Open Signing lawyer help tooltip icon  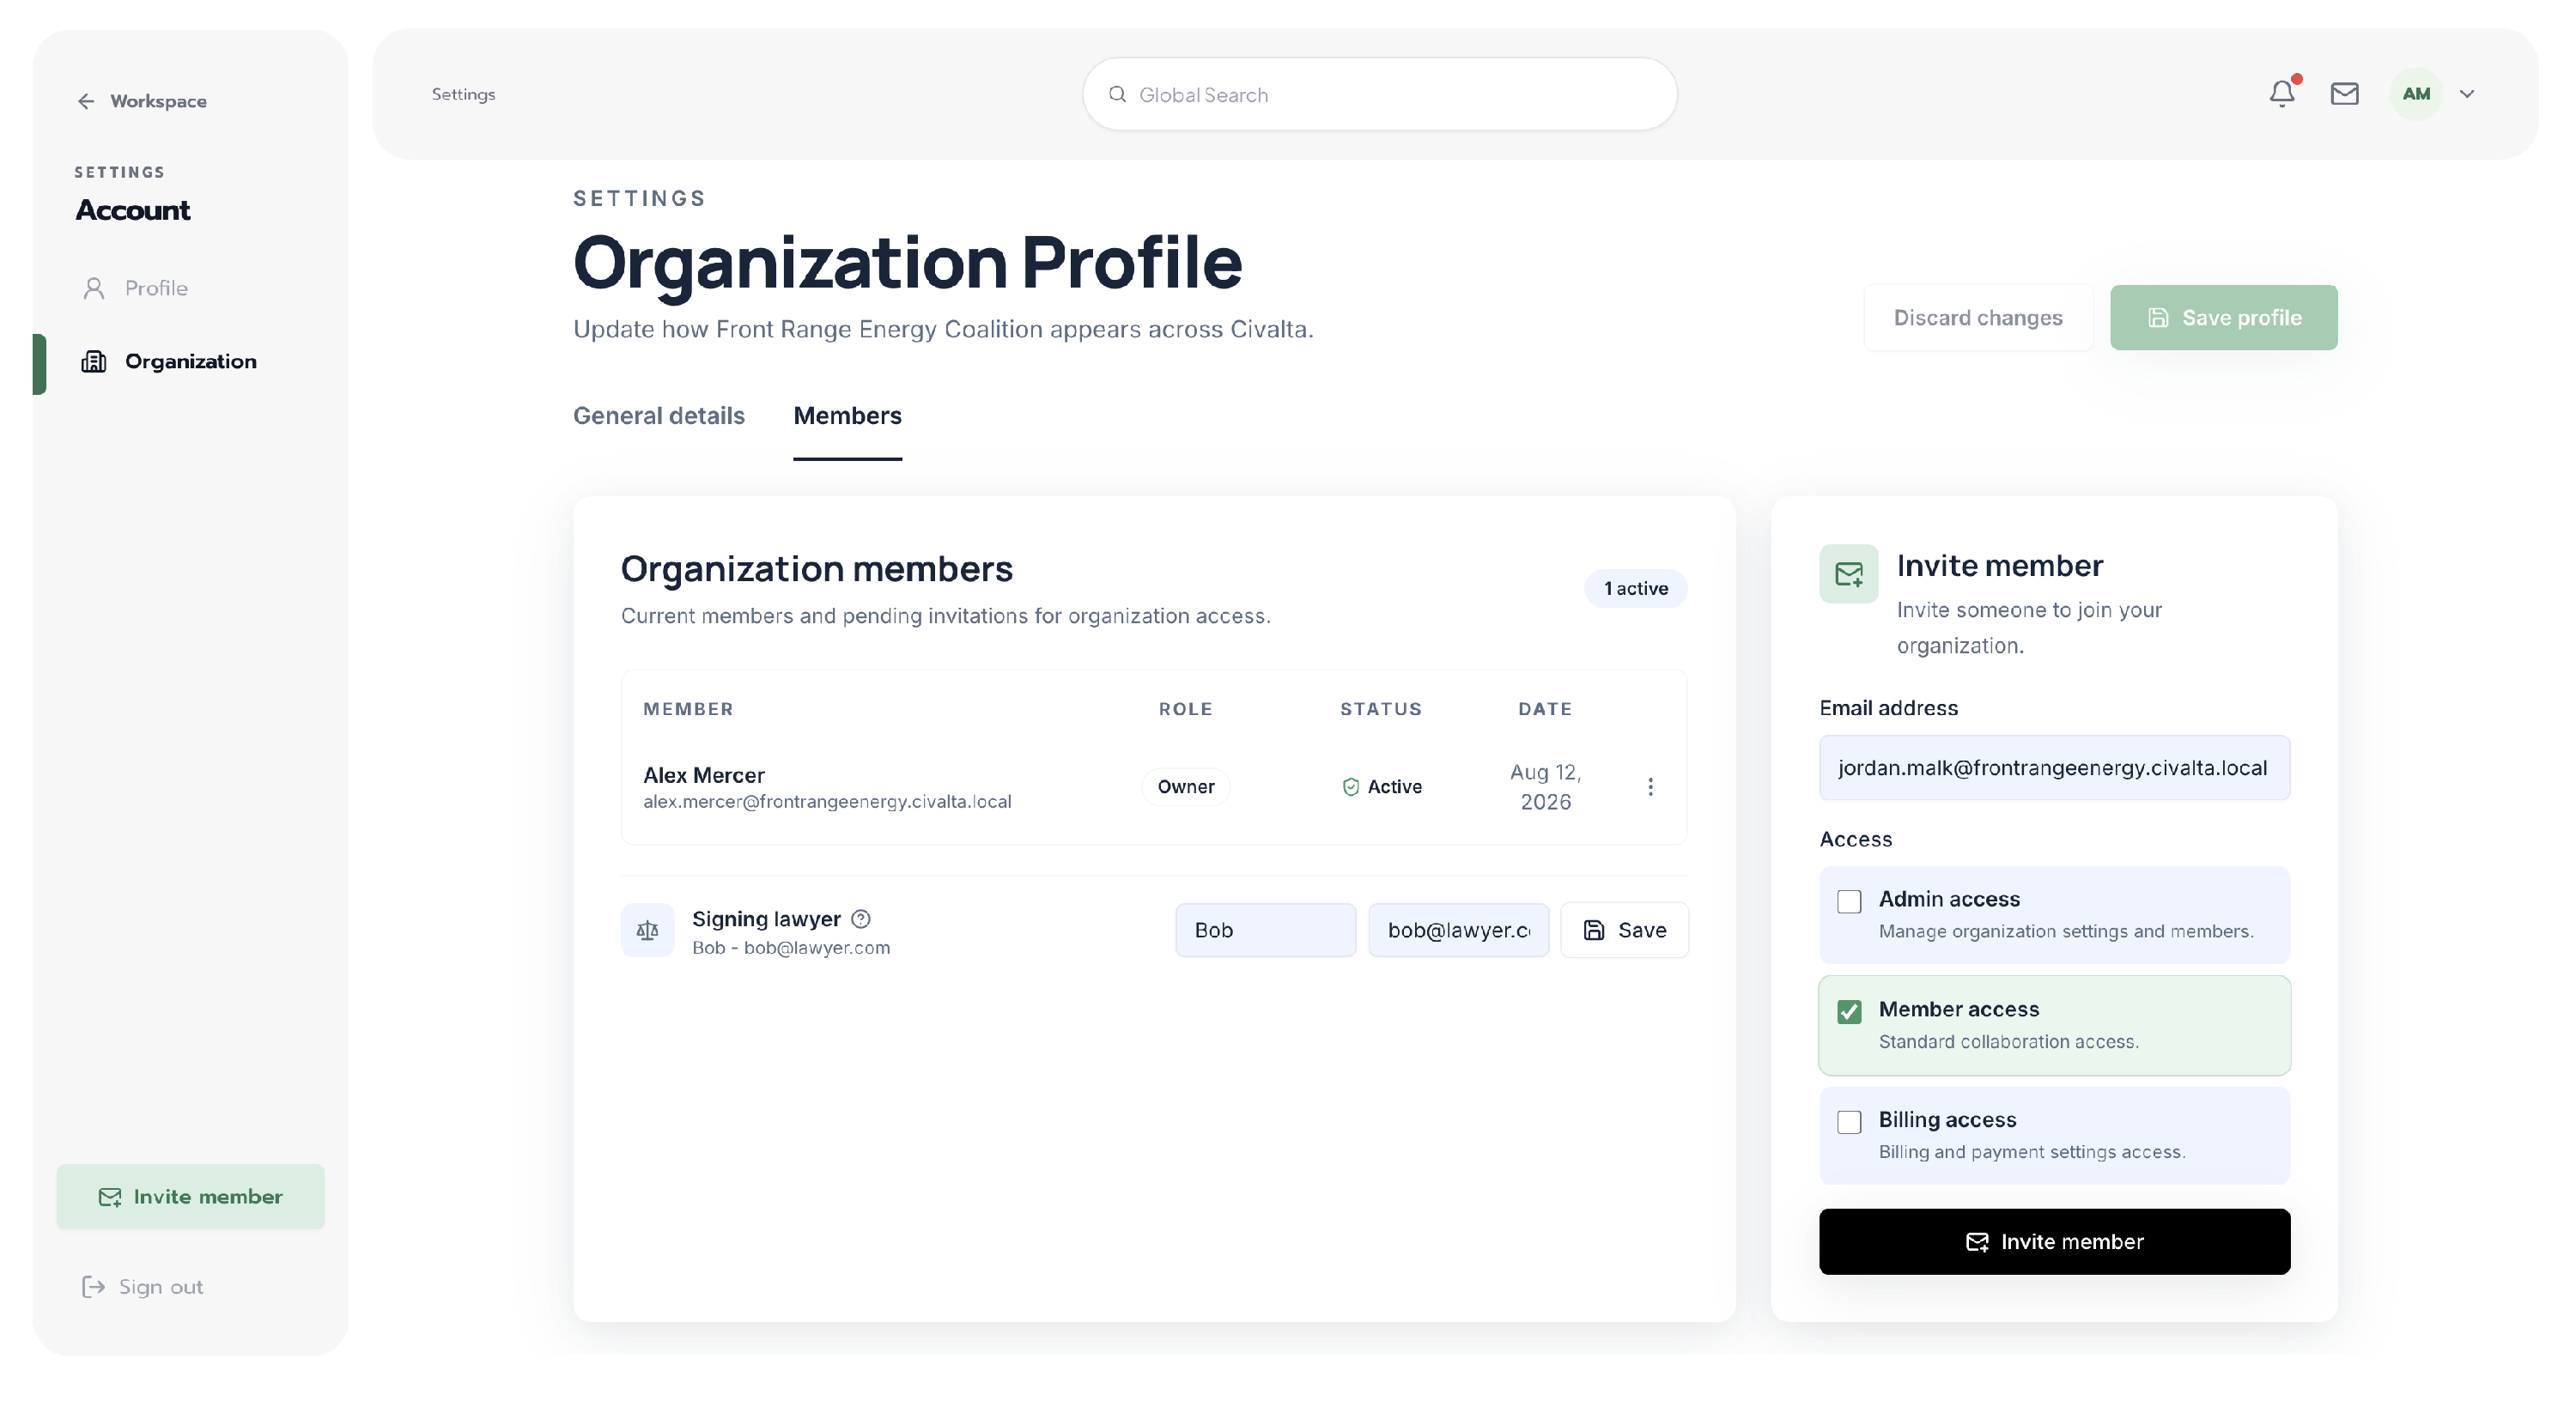(x=860, y=919)
